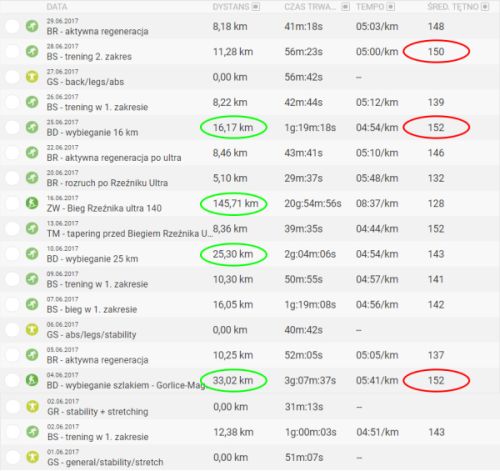
Task: Open Śred. tętno column dropdown
Action: (485, 7)
